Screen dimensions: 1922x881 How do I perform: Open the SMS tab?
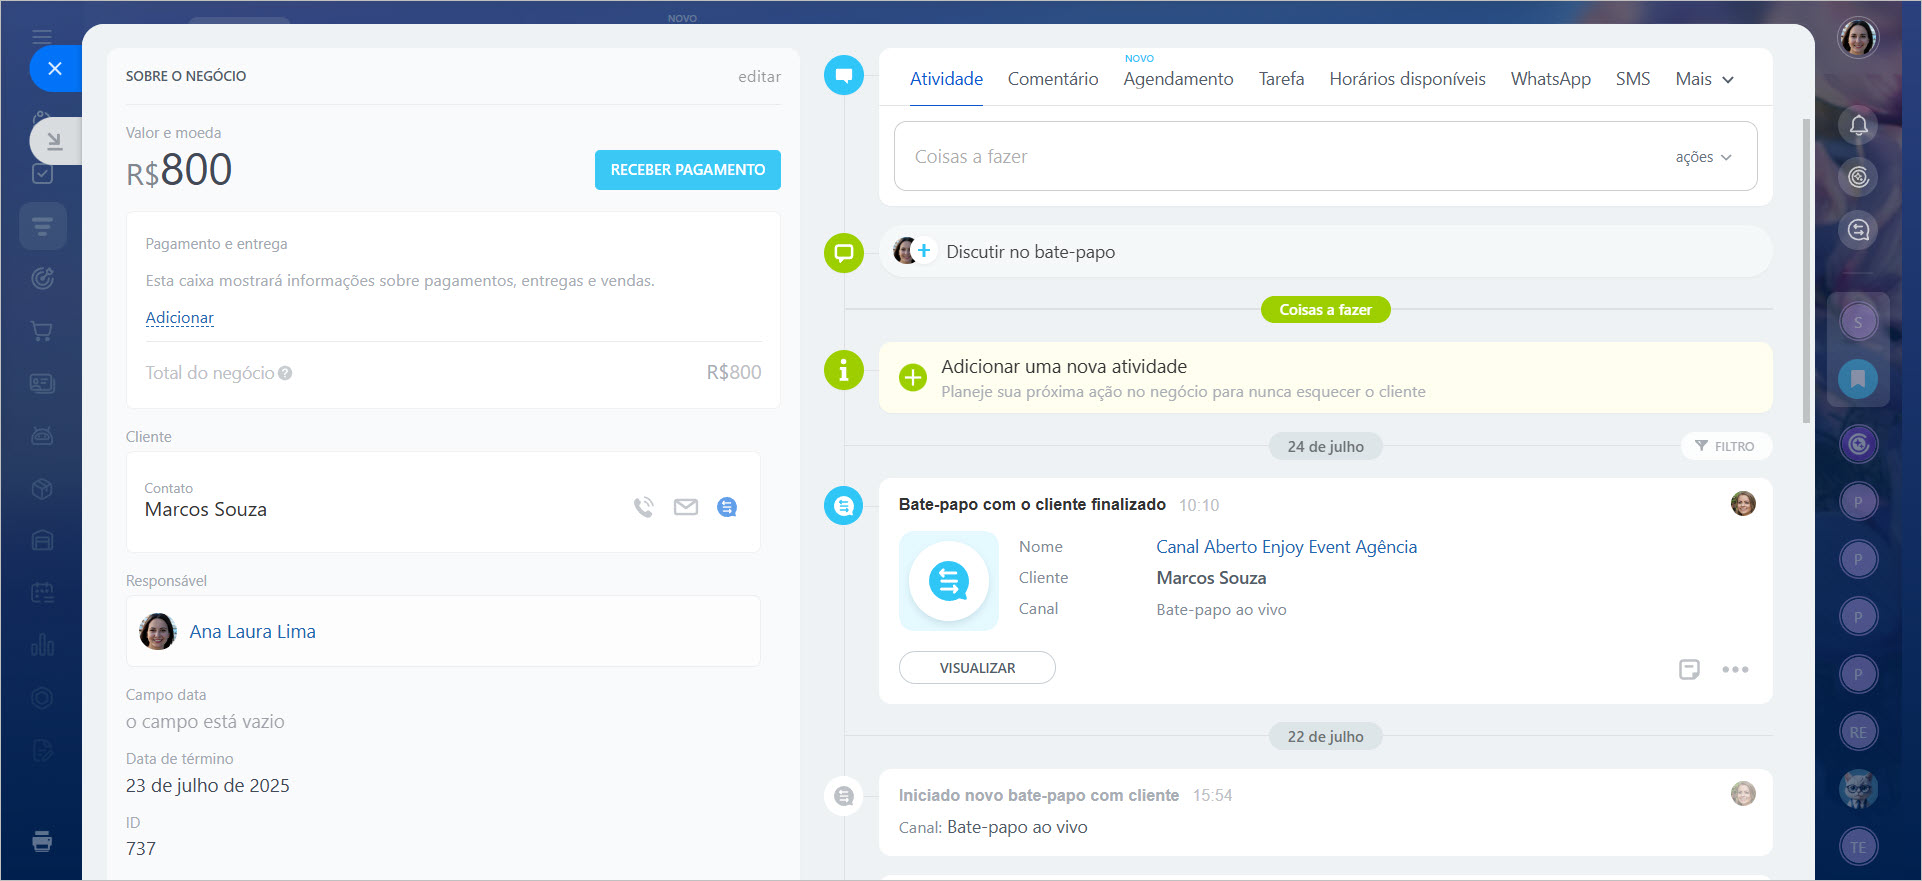[x=1633, y=79]
